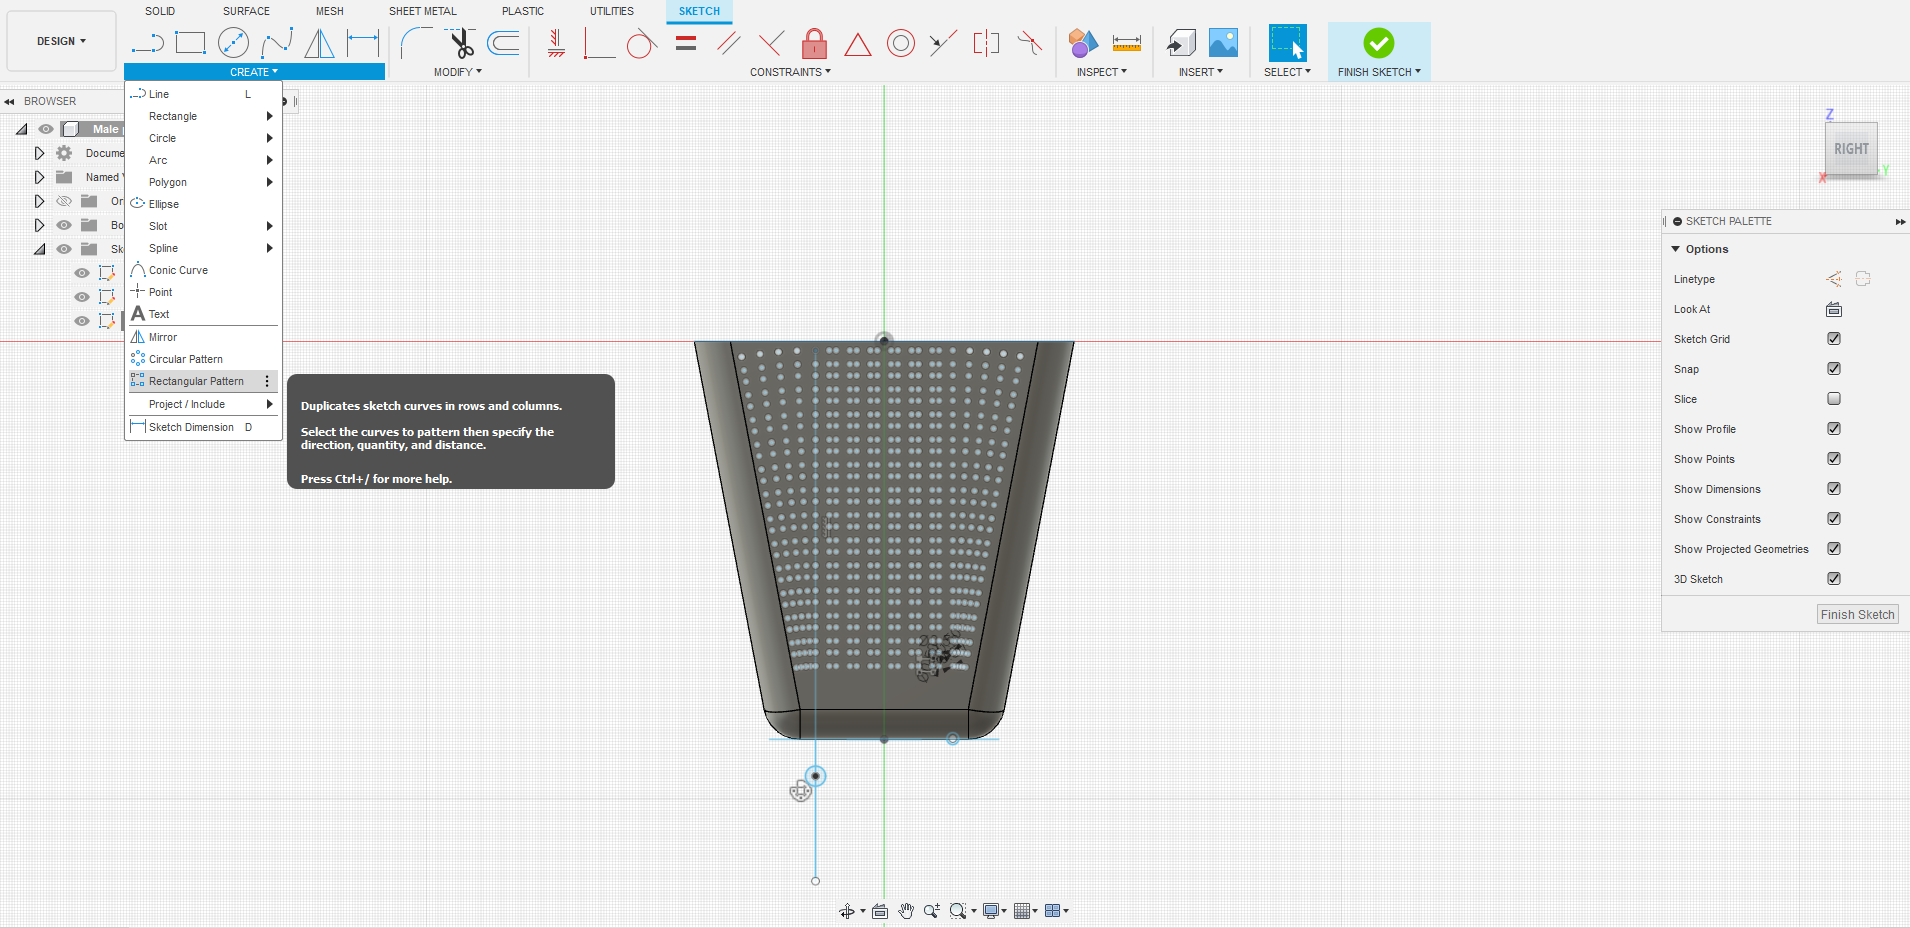Click the green FINISH SKETCH checkmark
1910x928 pixels.
click(x=1378, y=43)
